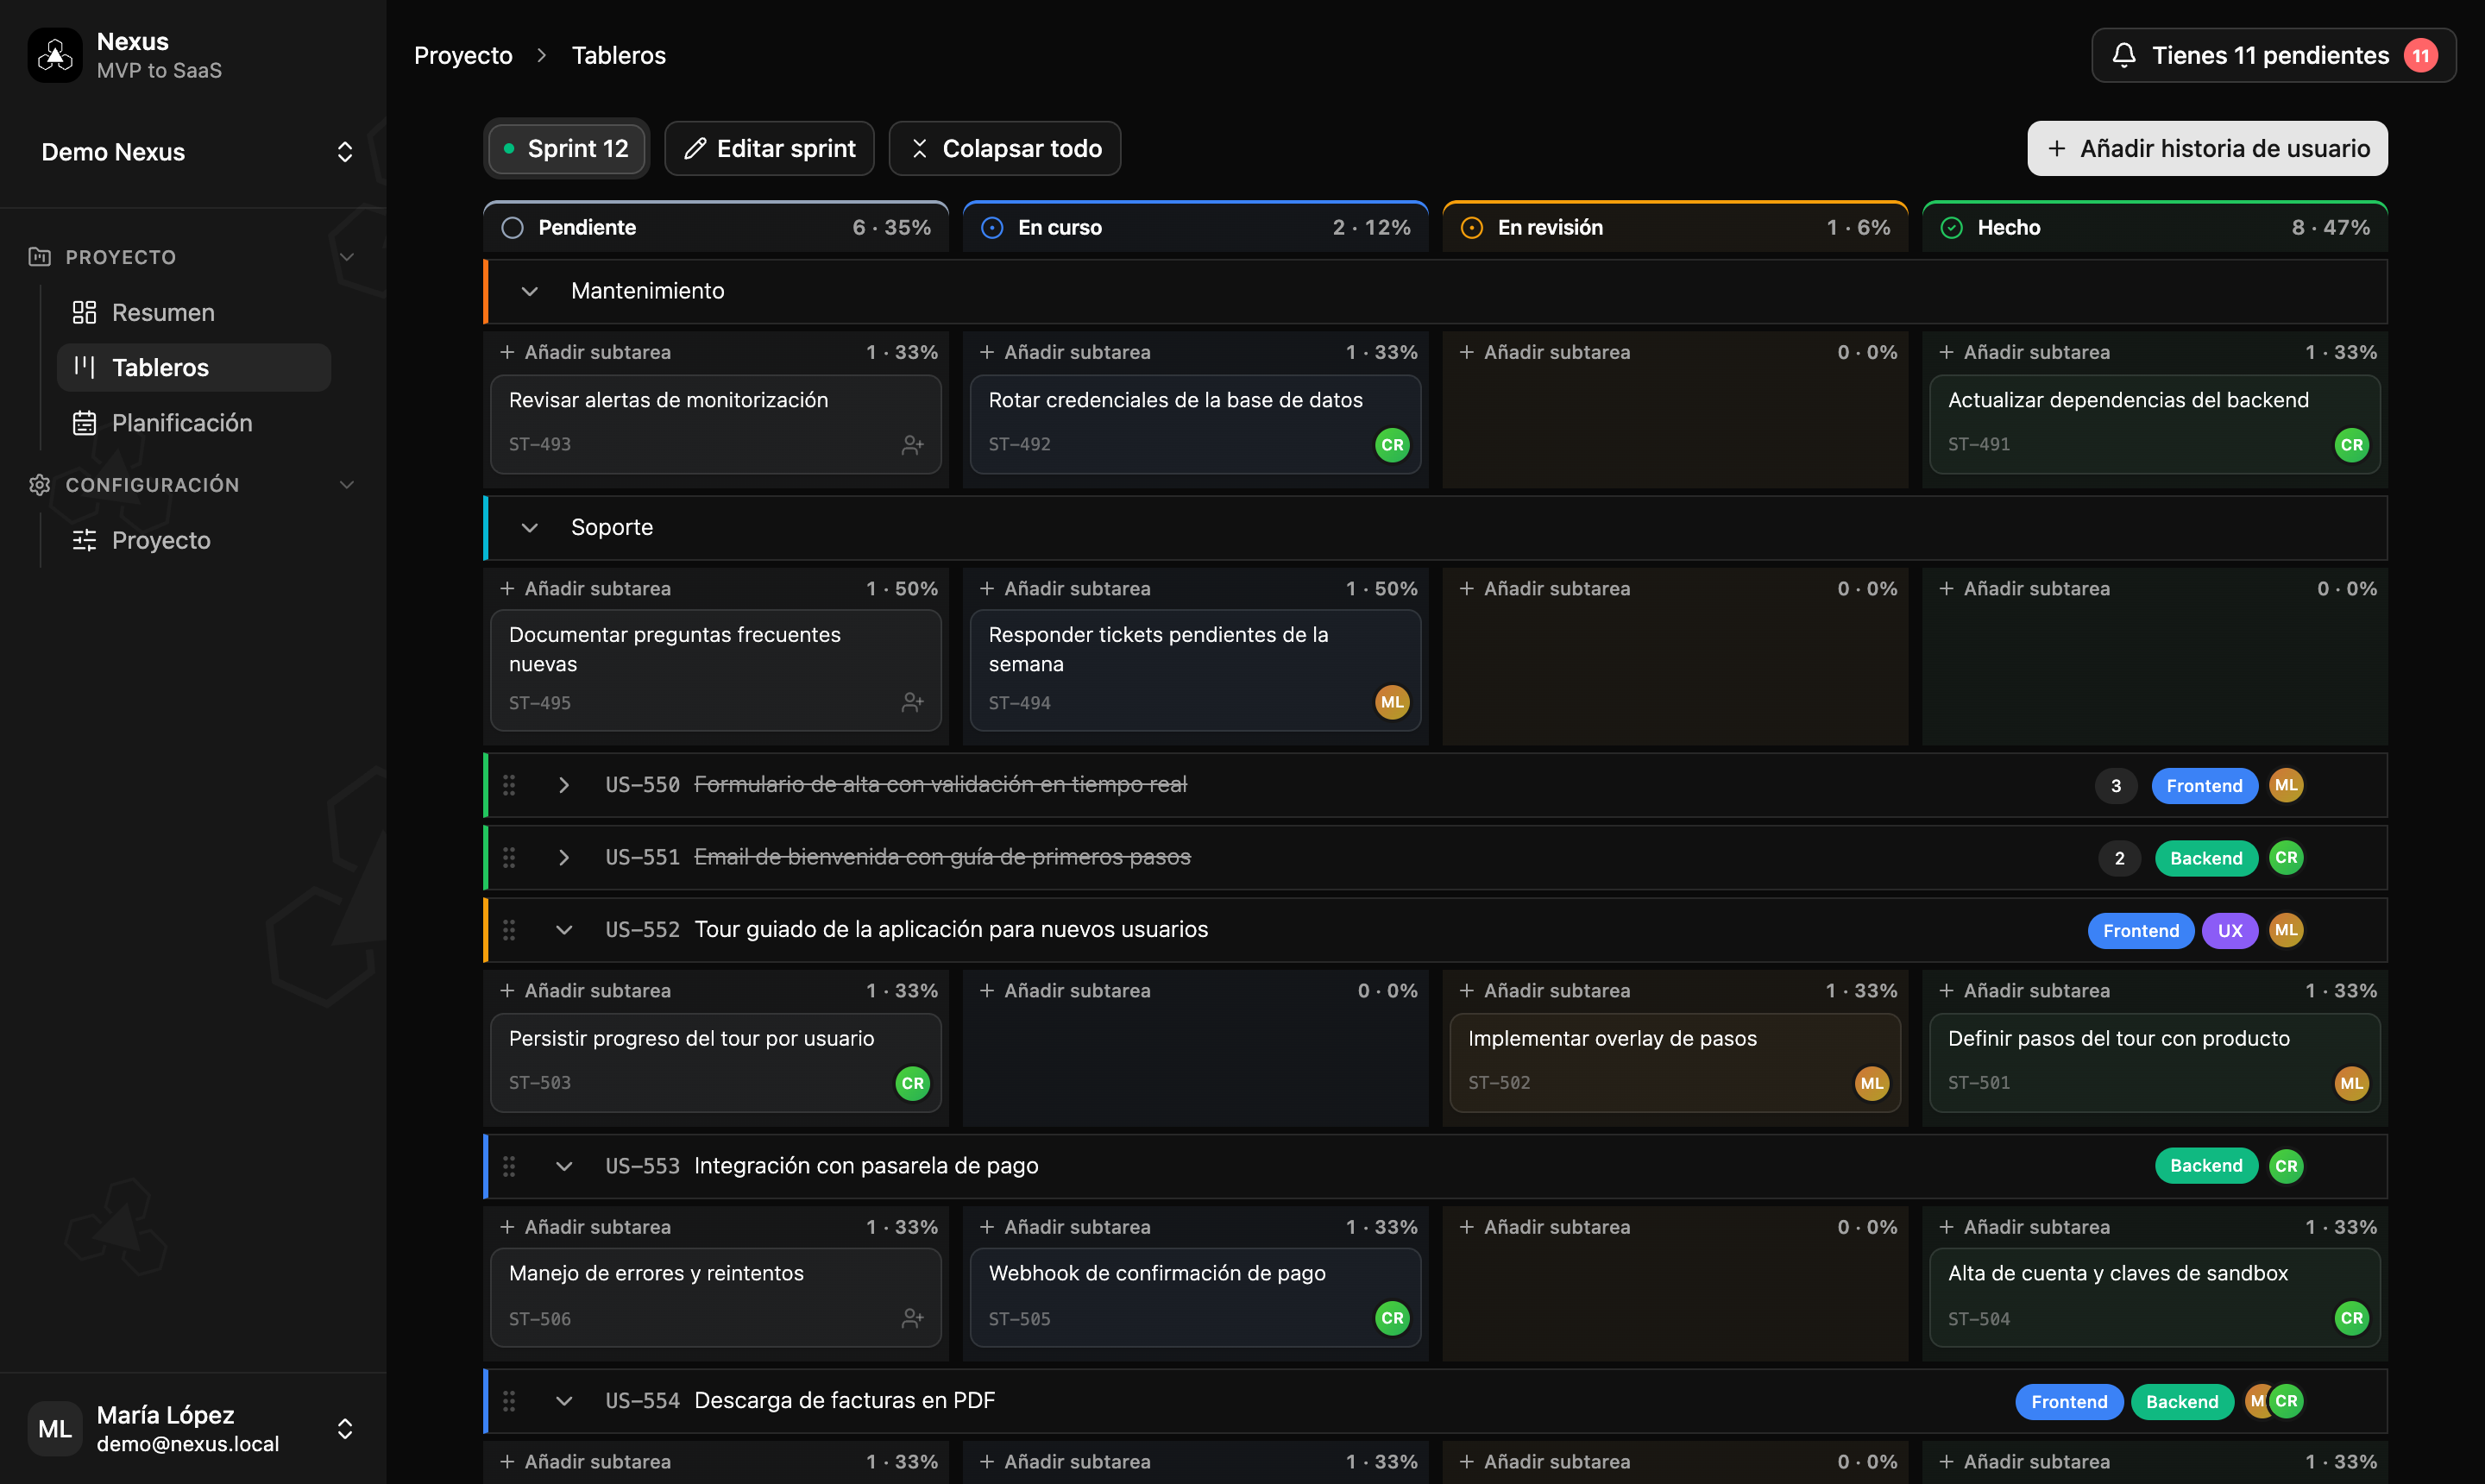Click Colapsar todo button
2485x1484 pixels.
(x=1004, y=148)
